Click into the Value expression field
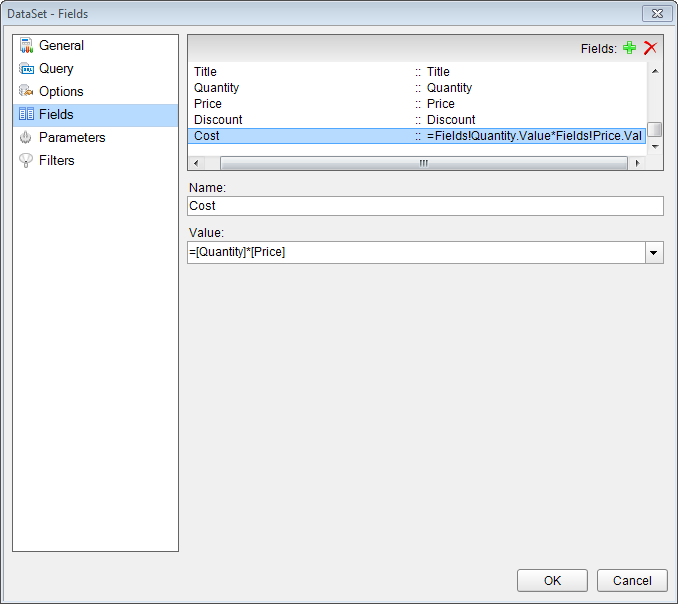The width and height of the screenshot is (678, 604). coord(416,252)
